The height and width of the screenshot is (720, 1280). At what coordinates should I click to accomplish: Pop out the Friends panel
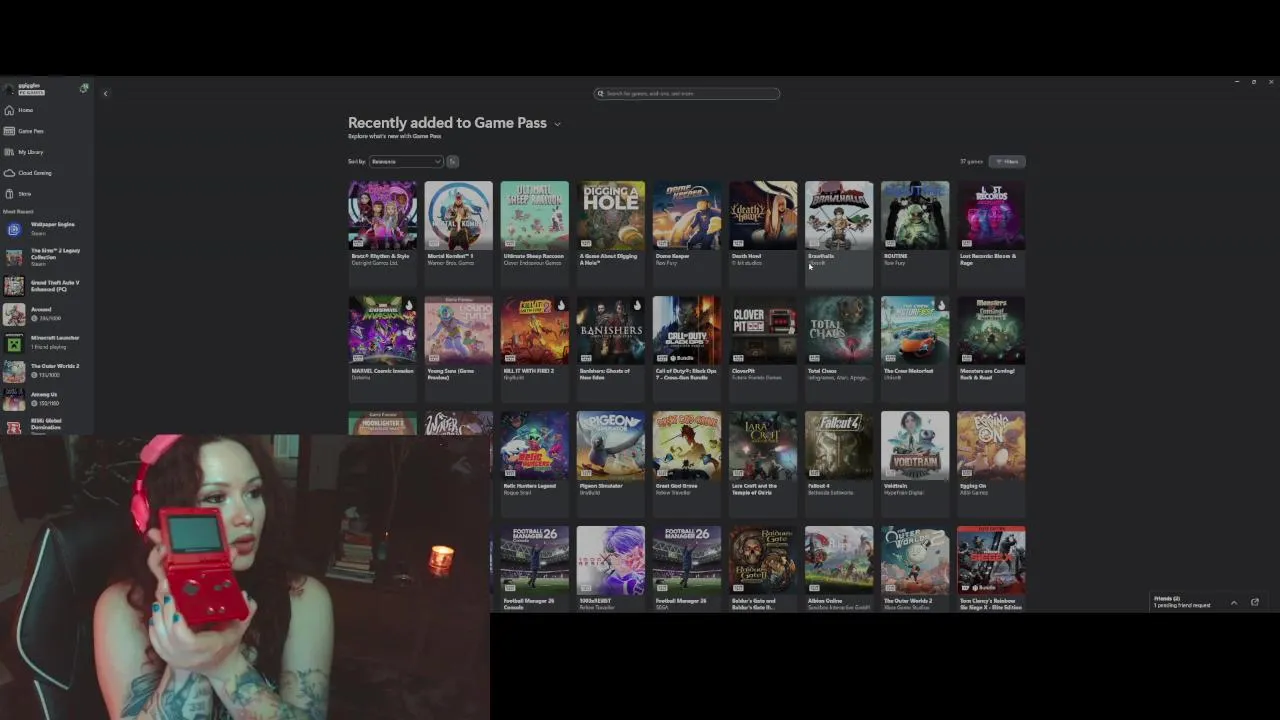tap(1255, 602)
